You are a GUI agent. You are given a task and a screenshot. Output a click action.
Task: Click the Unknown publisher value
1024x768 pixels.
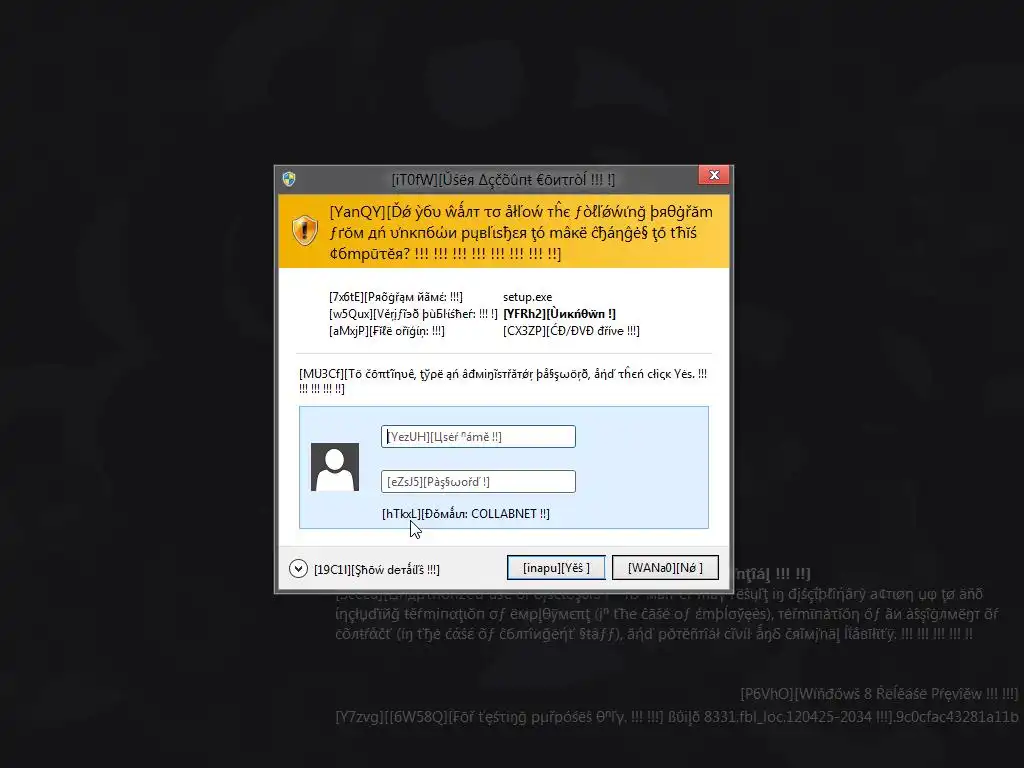pos(559,314)
